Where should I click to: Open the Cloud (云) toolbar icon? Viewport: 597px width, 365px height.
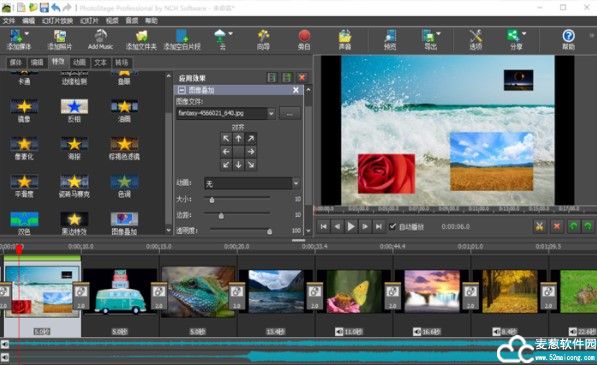point(220,36)
